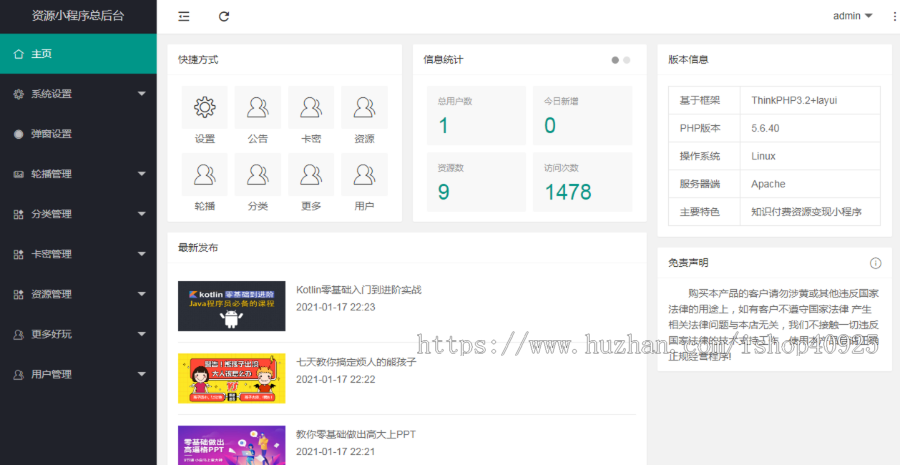900x465 pixels.
Task: Open the 弹窗设置 menu item
Action: 78,134
